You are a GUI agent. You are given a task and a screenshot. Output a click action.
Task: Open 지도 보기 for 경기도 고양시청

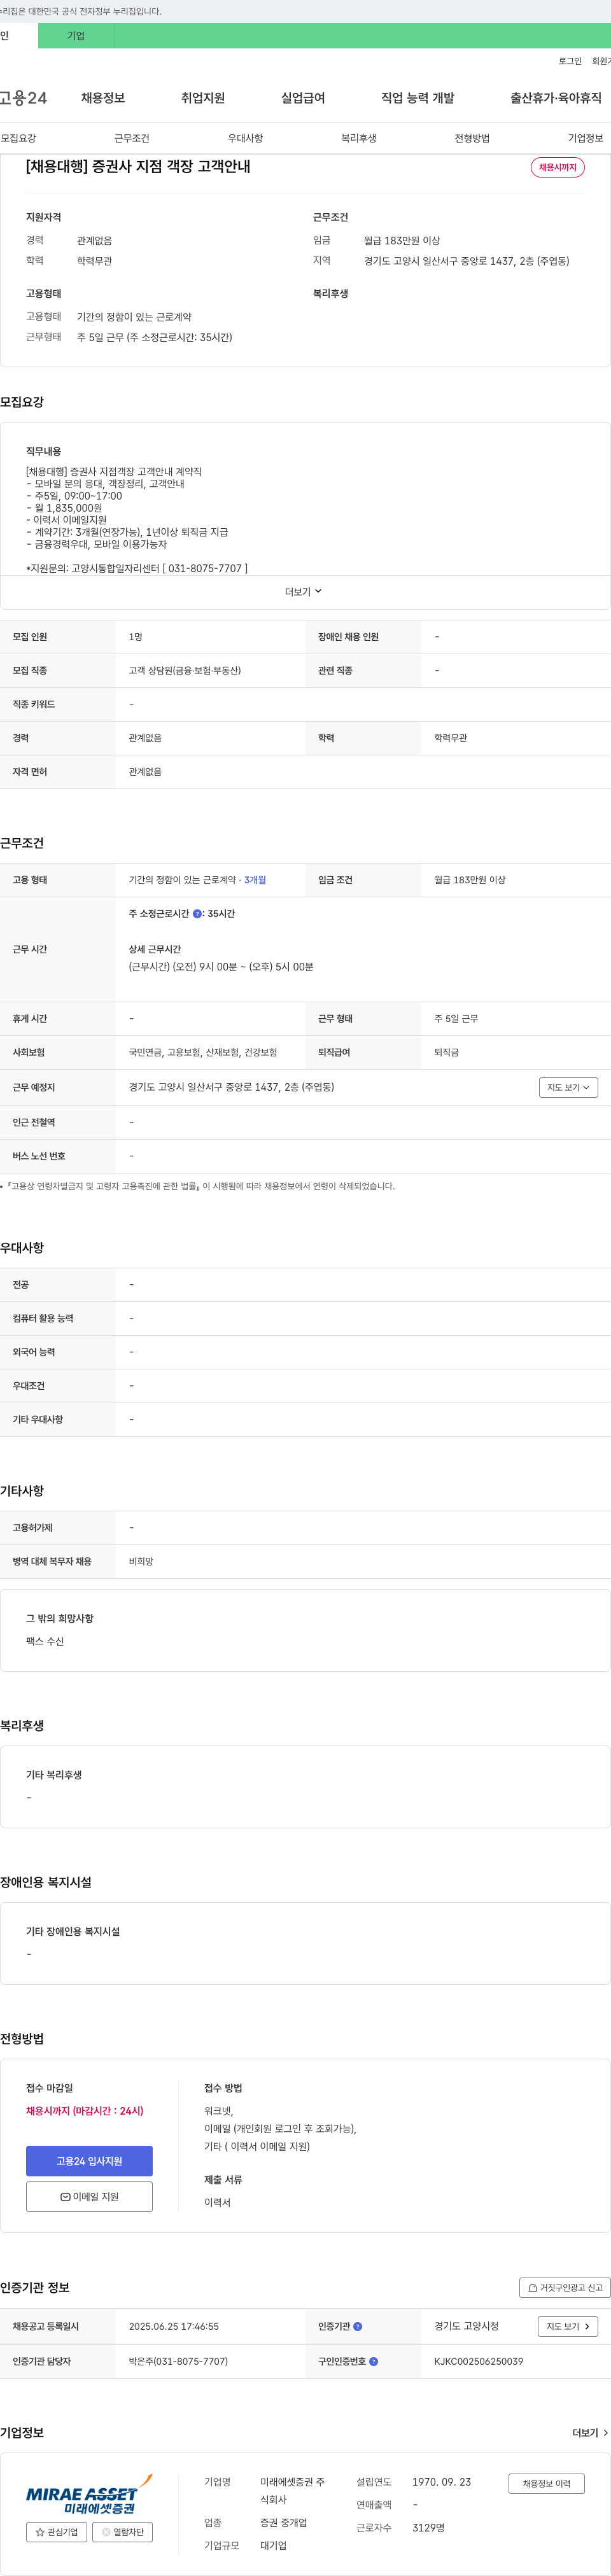pyautogui.click(x=568, y=2326)
